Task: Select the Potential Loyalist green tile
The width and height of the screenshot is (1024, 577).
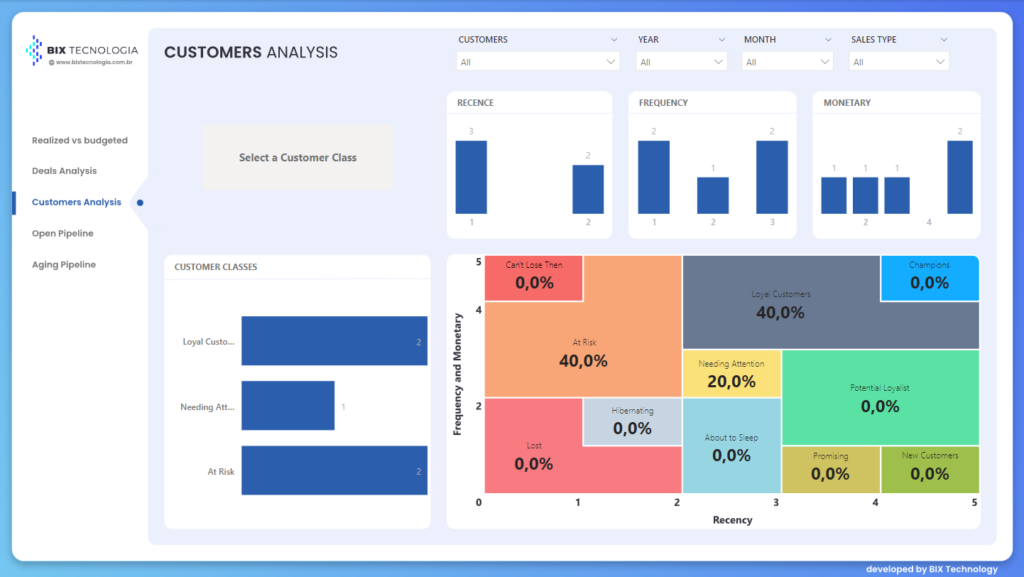Action: [x=879, y=397]
